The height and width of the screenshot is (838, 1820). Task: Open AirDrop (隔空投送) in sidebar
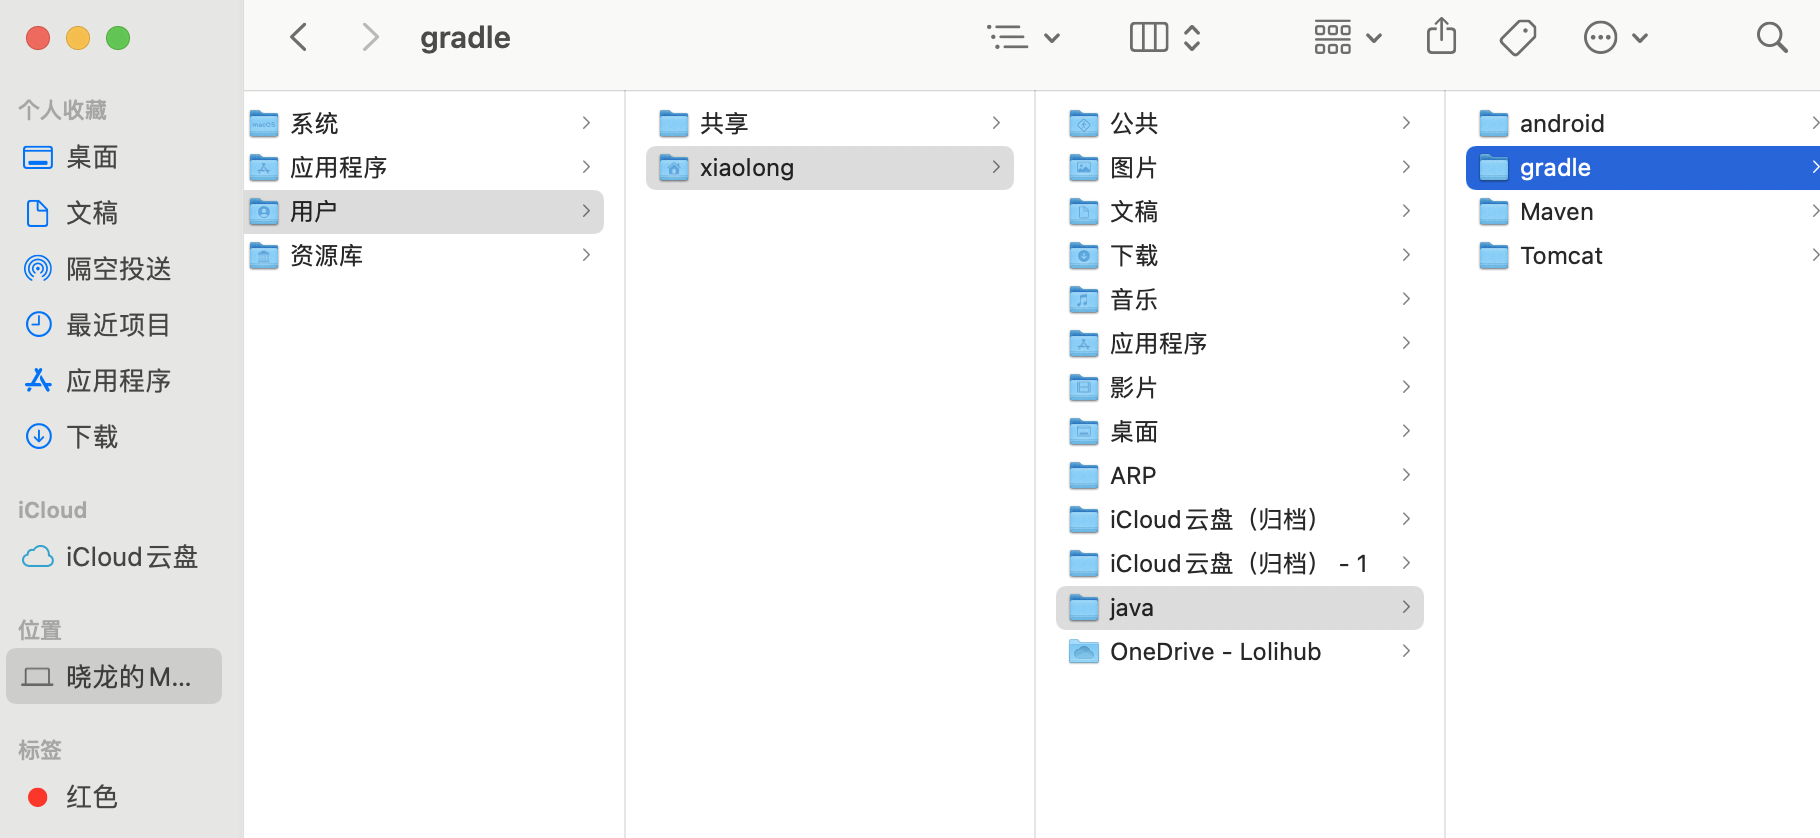(x=118, y=269)
